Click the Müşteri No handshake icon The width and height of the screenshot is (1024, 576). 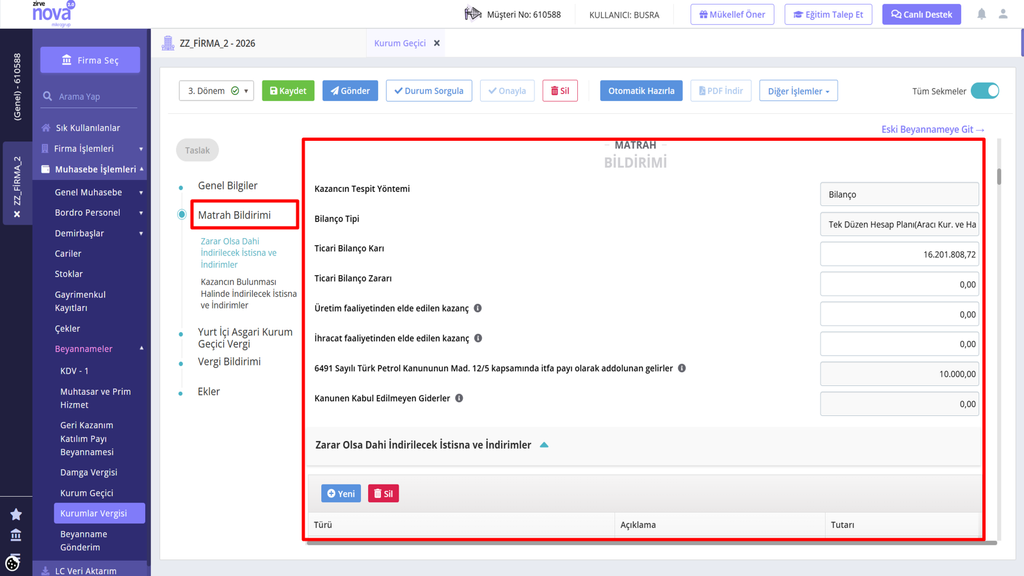click(473, 14)
